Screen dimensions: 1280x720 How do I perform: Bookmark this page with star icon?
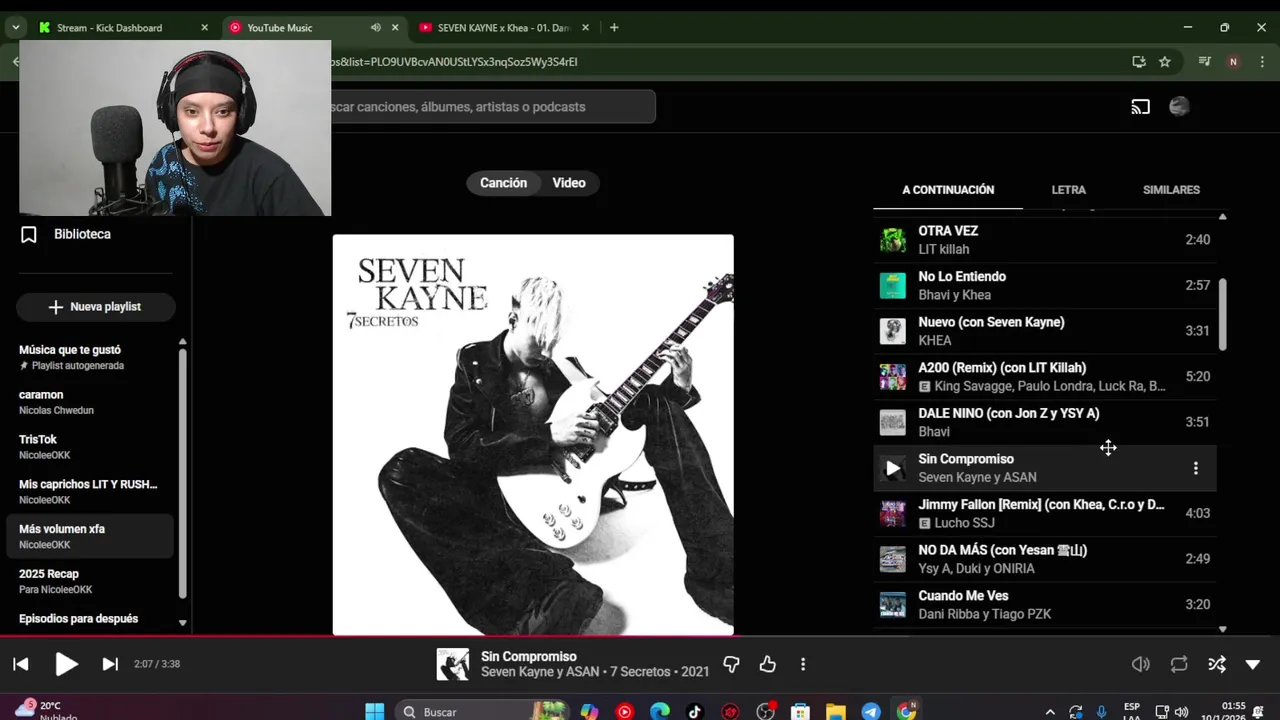pos(1165,62)
